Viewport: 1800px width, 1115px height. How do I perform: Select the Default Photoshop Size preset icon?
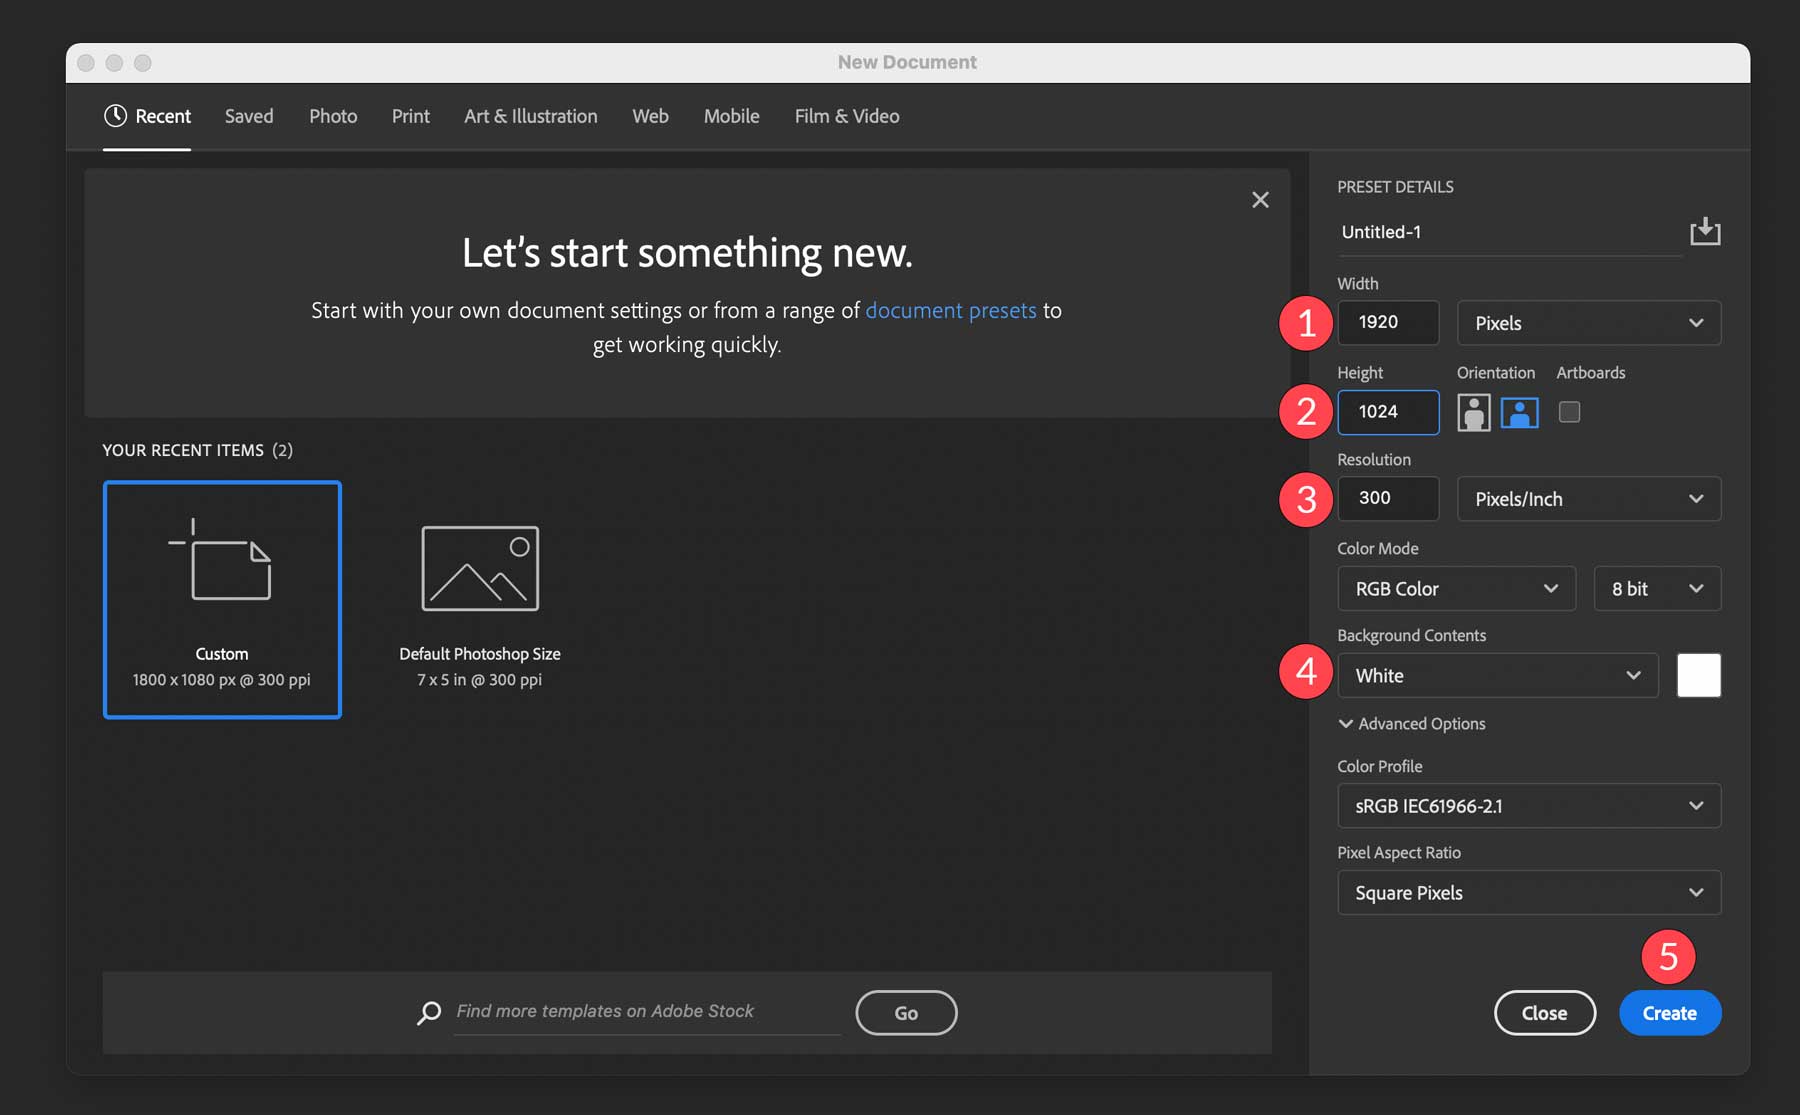[x=479, y=568]
